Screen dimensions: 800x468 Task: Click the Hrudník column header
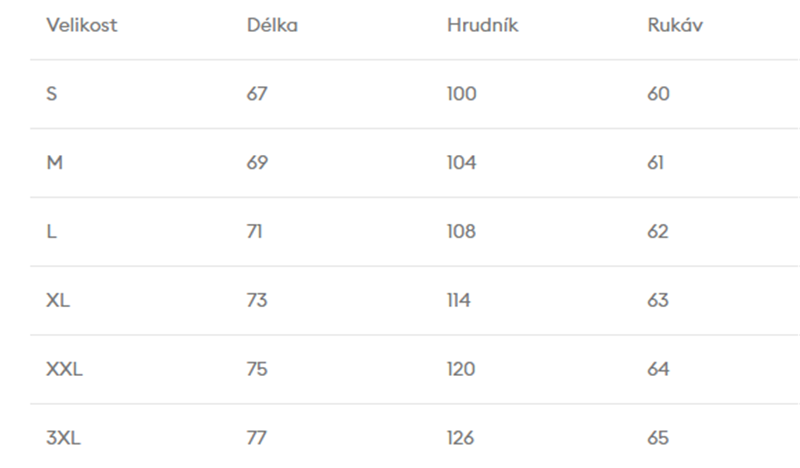482,26
